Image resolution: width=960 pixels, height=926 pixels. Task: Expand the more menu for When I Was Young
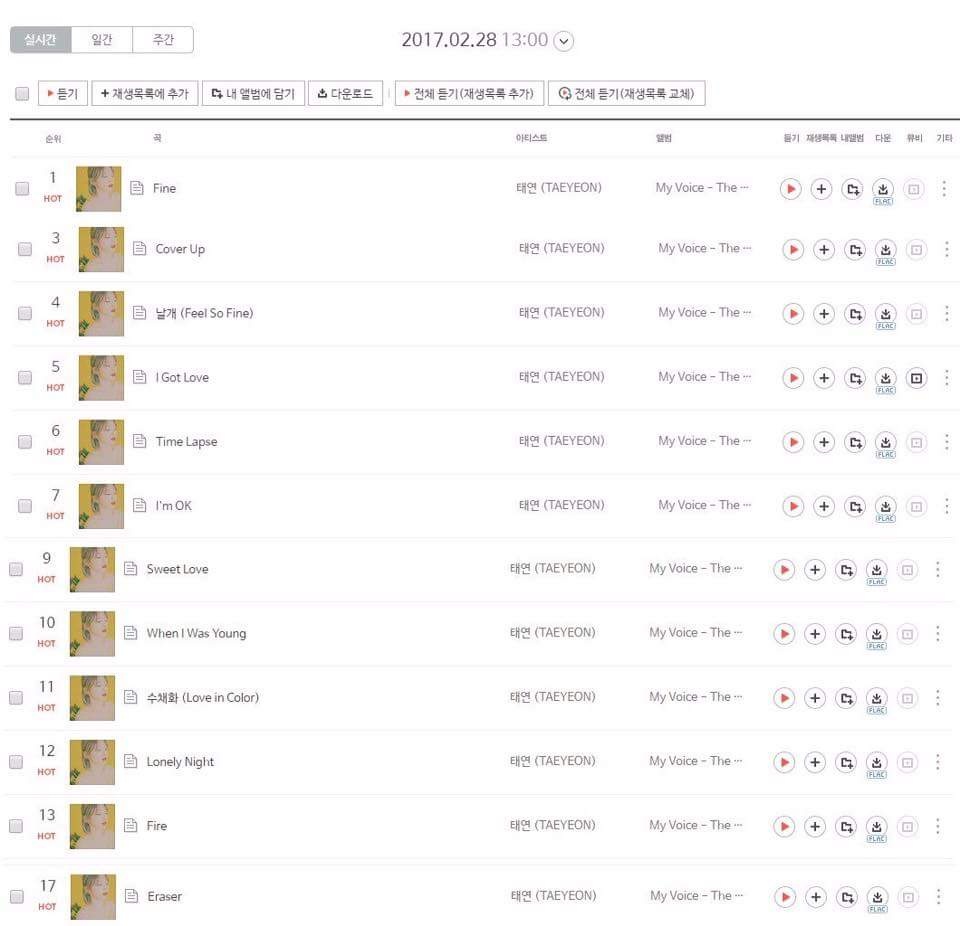point(937,634)
